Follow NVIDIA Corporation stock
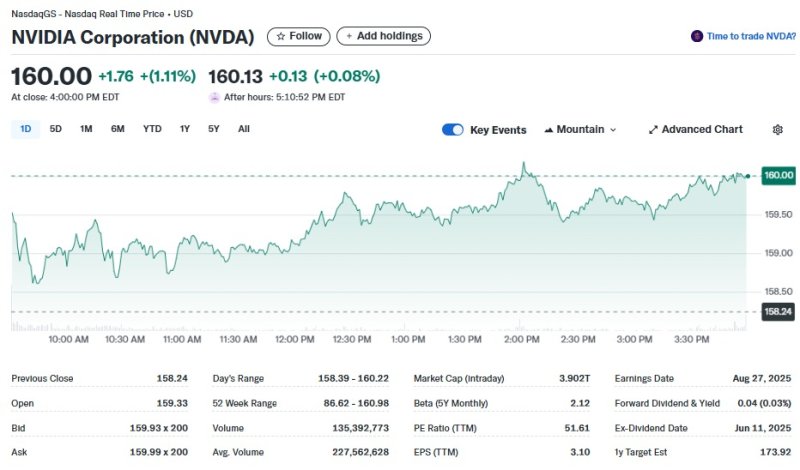The image size is (800, 470). (298, 36)
